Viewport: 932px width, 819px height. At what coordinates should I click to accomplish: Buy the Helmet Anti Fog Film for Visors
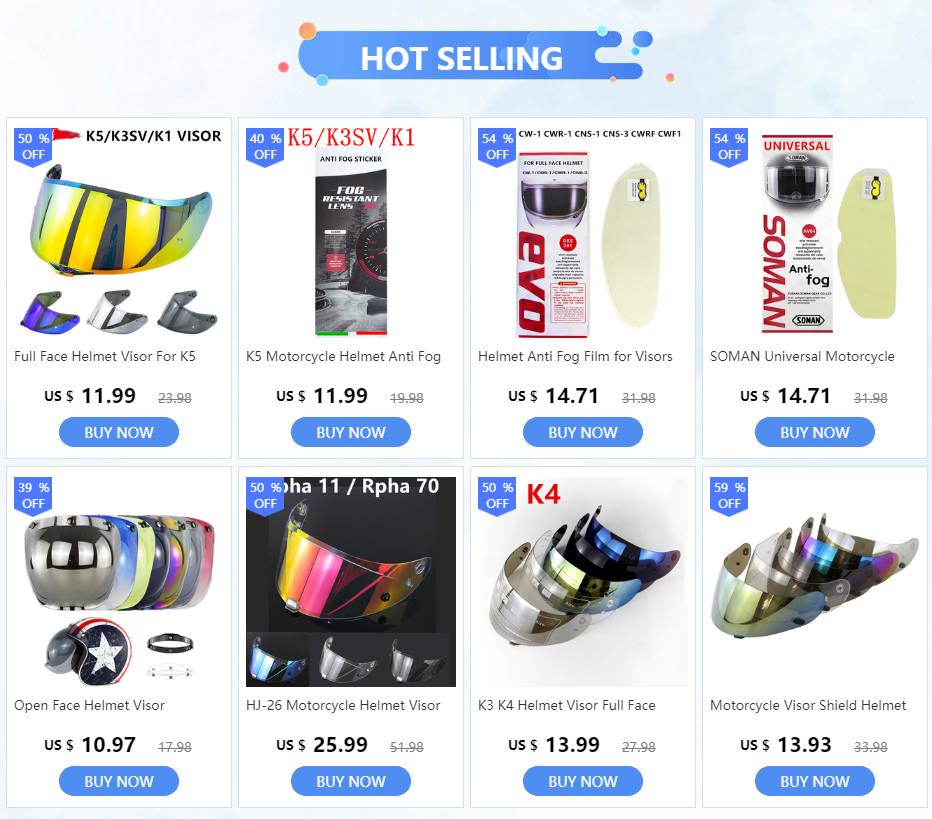pos(582,432)
